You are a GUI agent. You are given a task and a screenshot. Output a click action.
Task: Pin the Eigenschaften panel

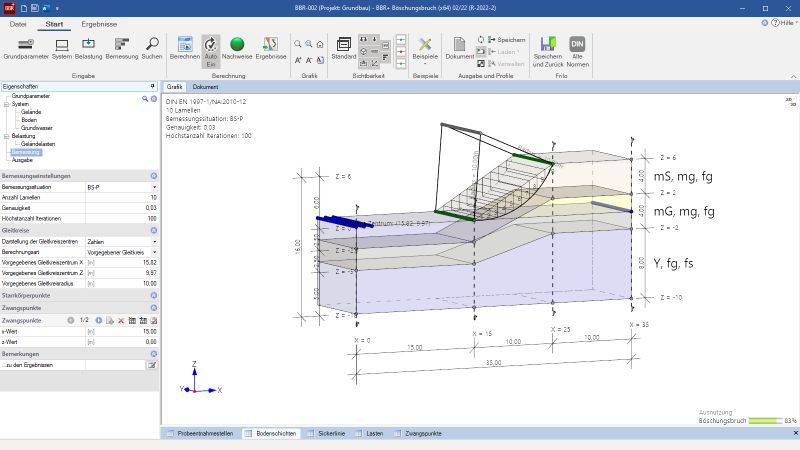tap(153, 86)
